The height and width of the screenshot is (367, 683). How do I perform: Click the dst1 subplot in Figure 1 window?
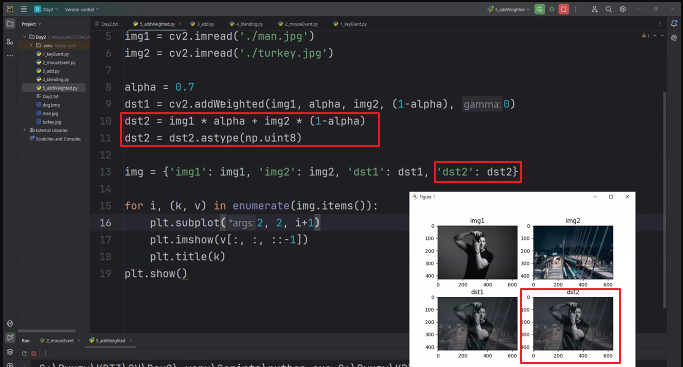point(477,323)
